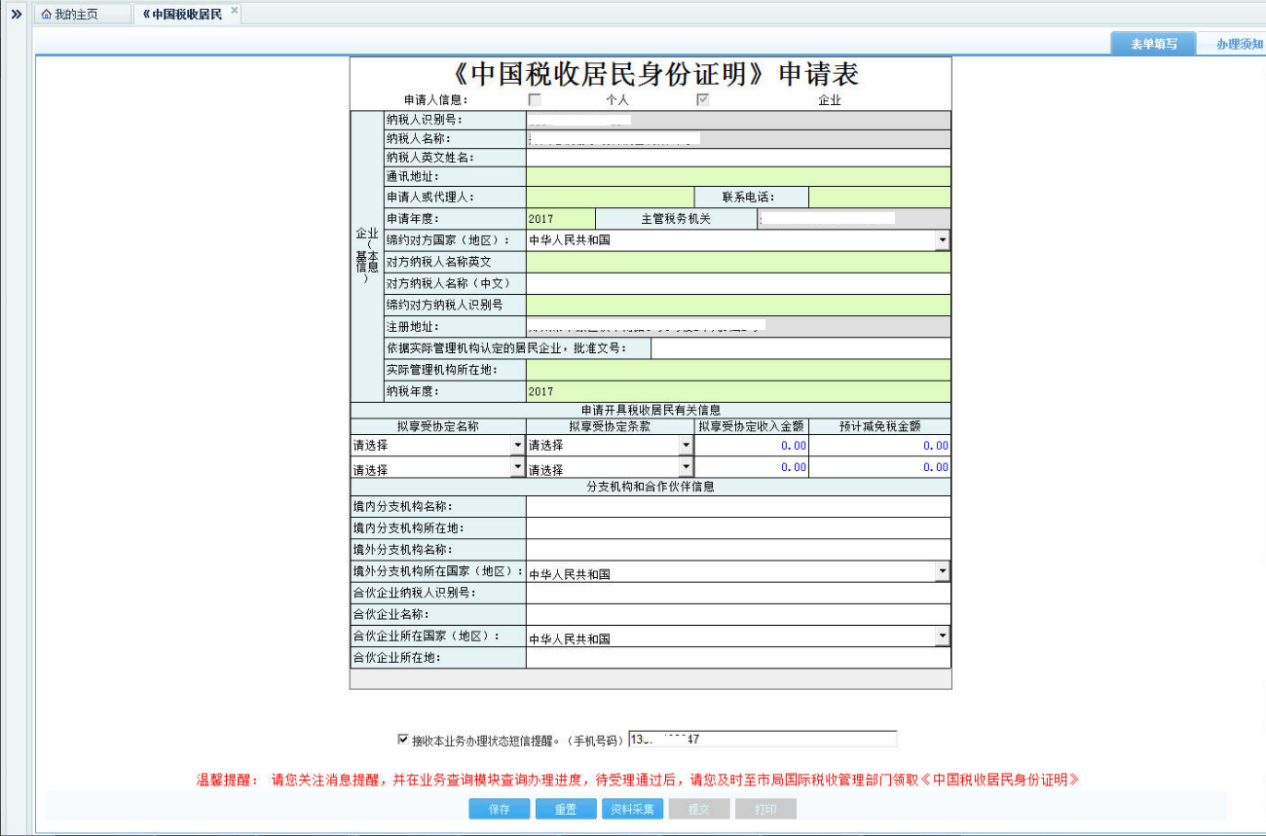Expand the second 请选择 treaty name dropdown

coord(514,467)
